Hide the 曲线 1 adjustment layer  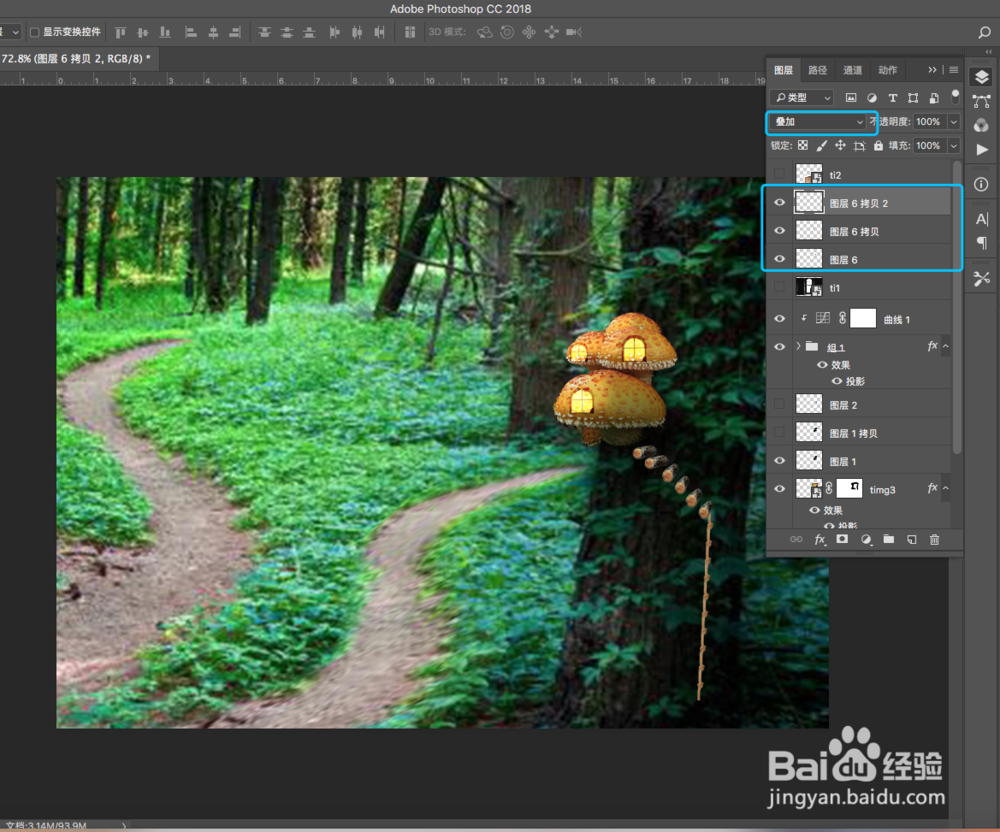click(779, 318)
